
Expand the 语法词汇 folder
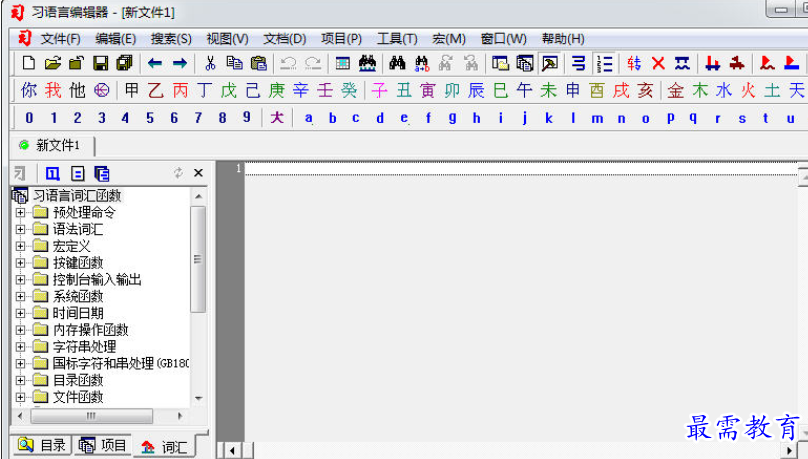click(x=20, y=229)
